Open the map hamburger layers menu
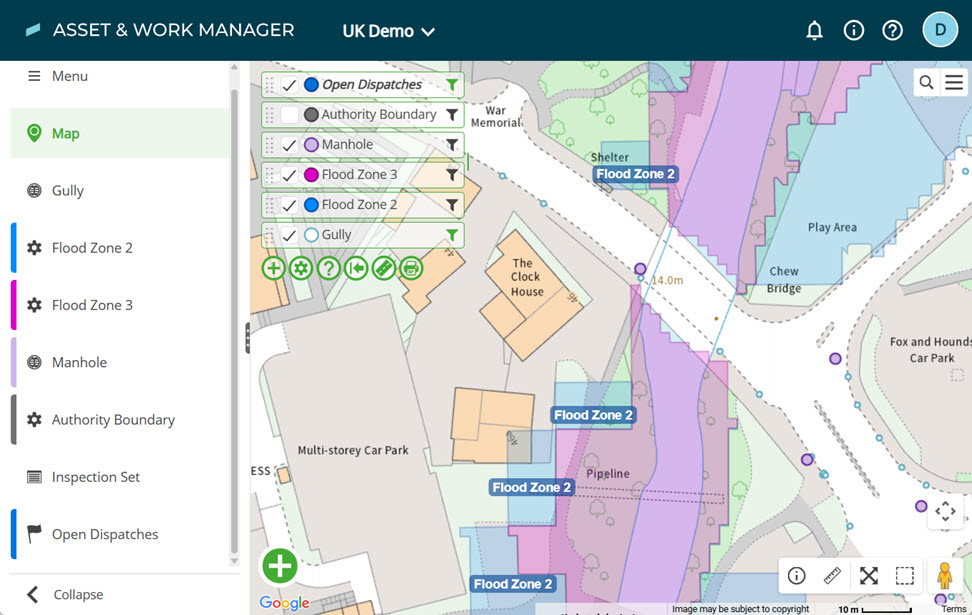 coord(954,82)
